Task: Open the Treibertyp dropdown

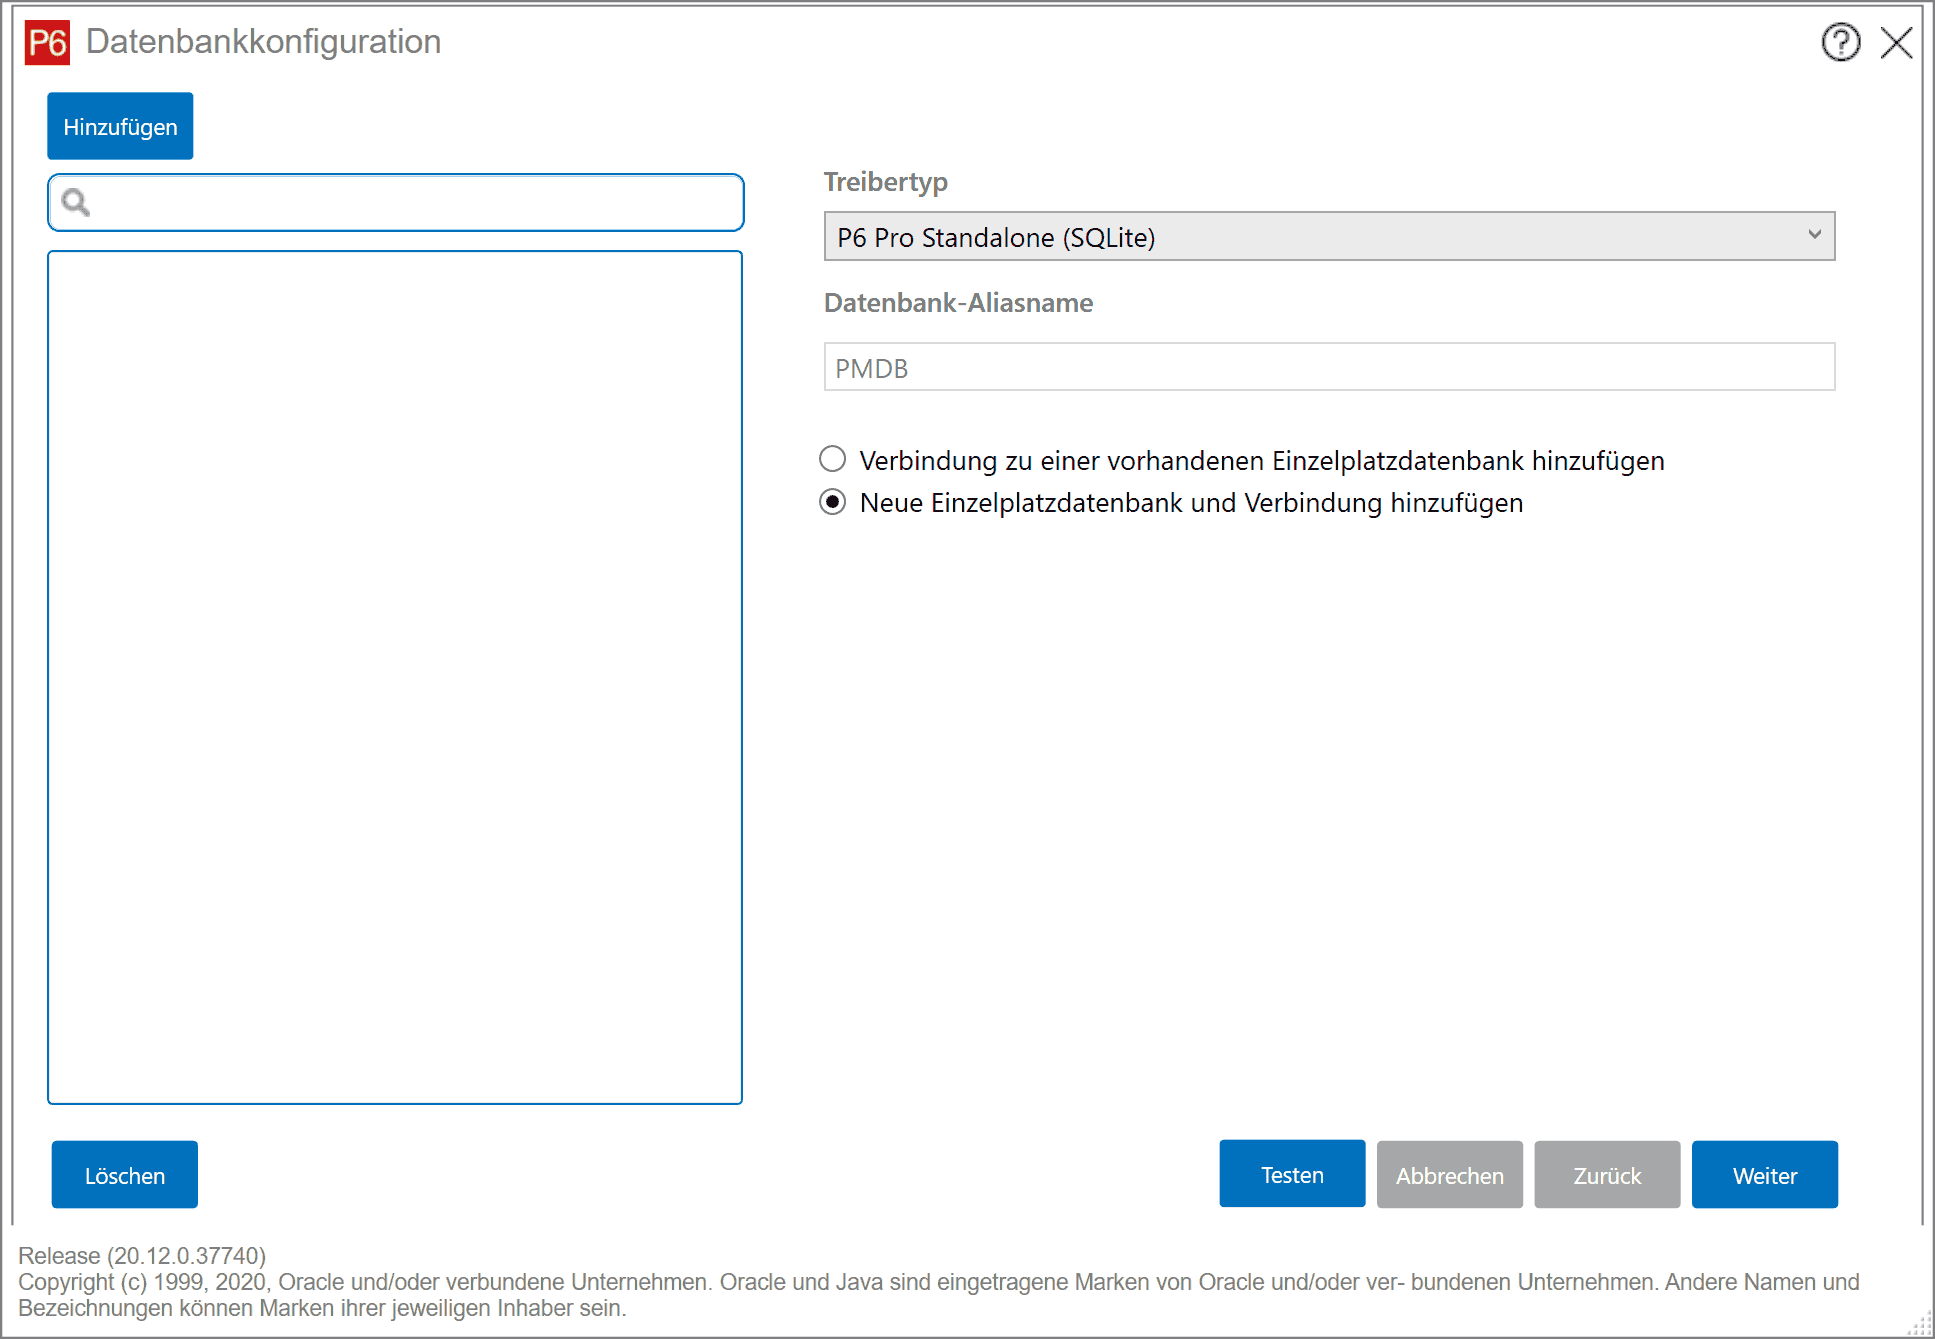Action: tap(1328, 237)
